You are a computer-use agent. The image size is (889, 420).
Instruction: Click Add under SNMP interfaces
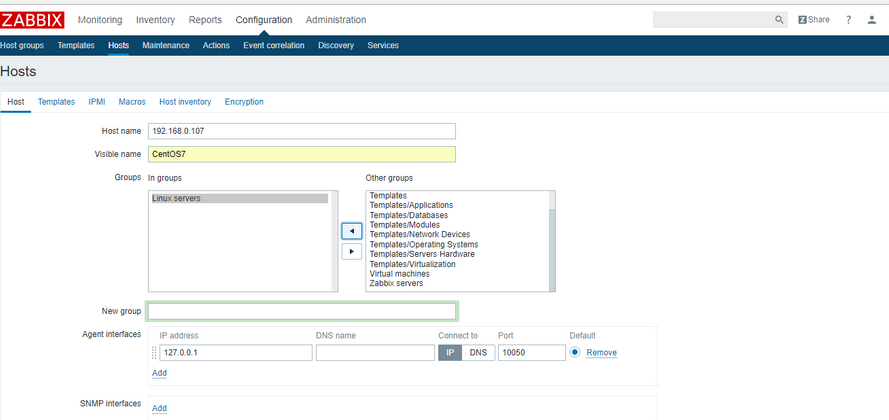[159, 408]
